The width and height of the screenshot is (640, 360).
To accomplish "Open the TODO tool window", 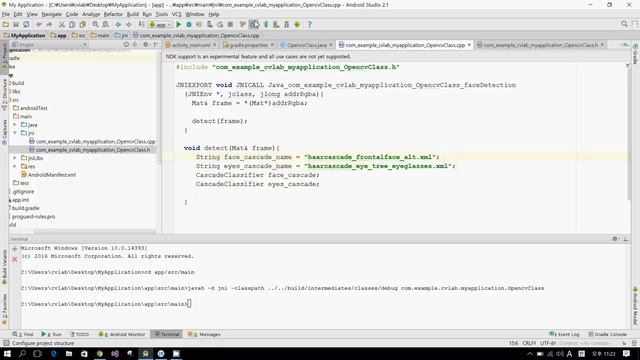I will pyautogui.click(x=80, y=334).
